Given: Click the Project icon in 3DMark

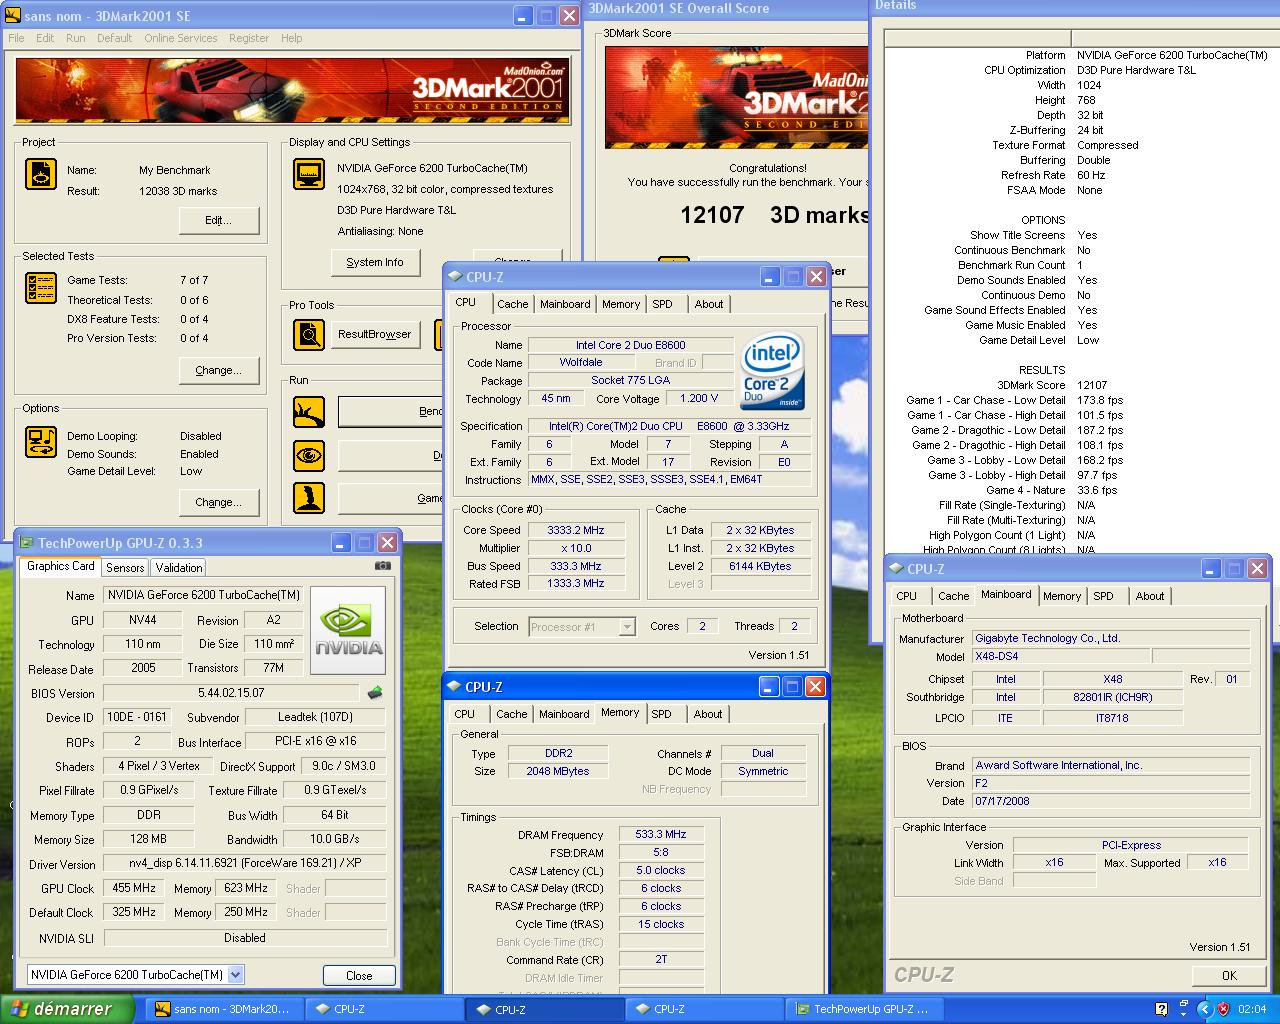Looking at the screenshot, I should 41,174.
